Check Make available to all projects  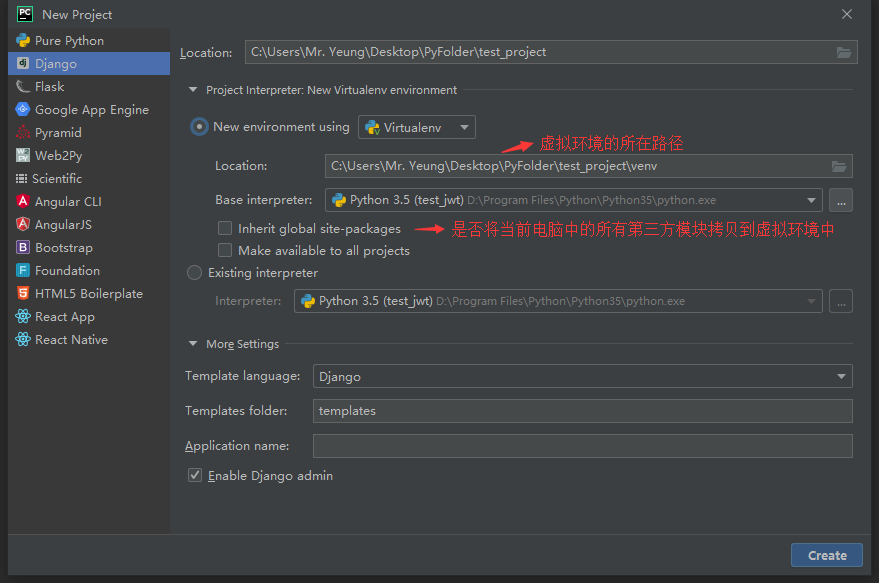(225, 250)
